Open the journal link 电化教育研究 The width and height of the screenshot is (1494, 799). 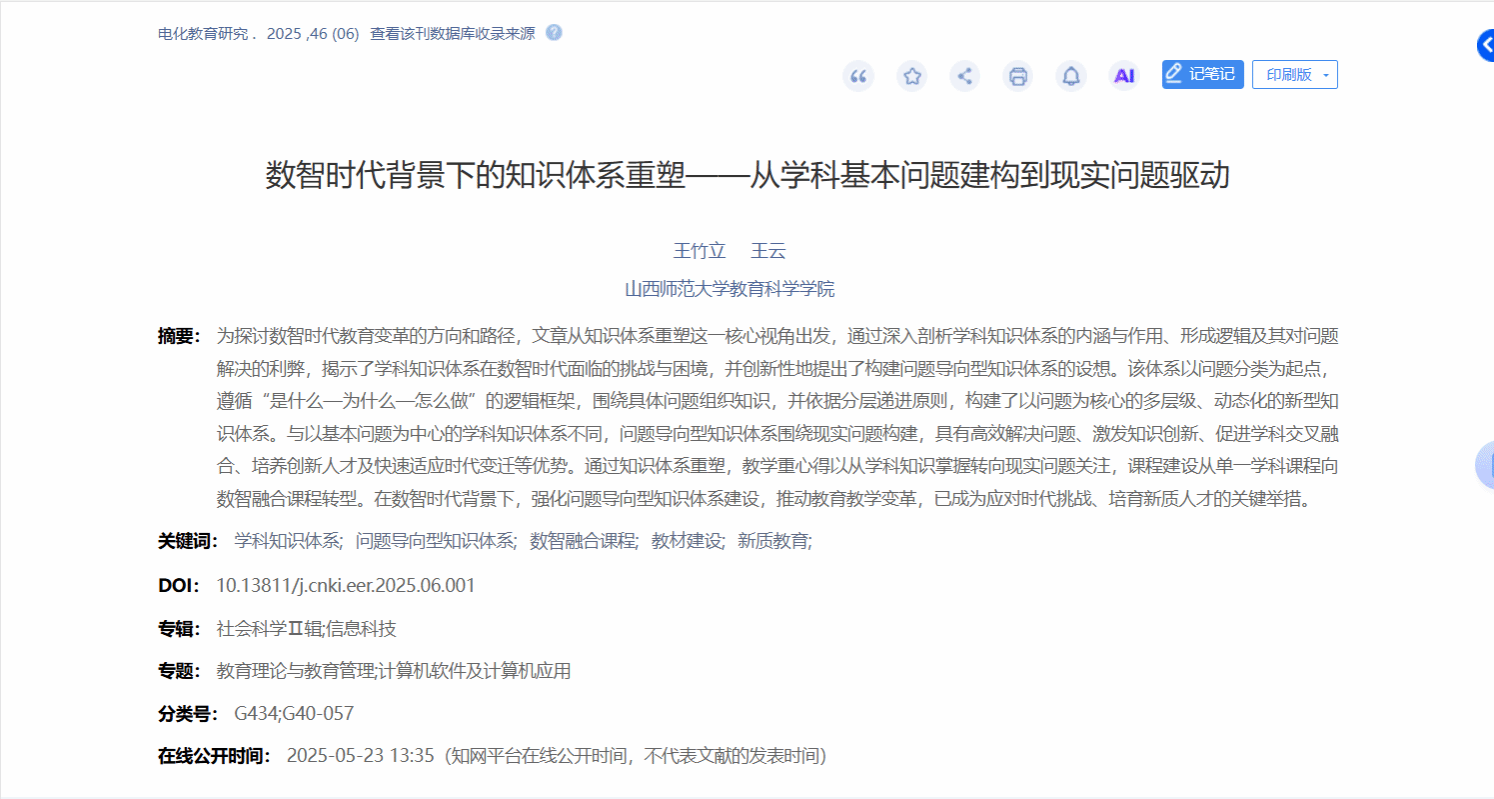(203, 33)
